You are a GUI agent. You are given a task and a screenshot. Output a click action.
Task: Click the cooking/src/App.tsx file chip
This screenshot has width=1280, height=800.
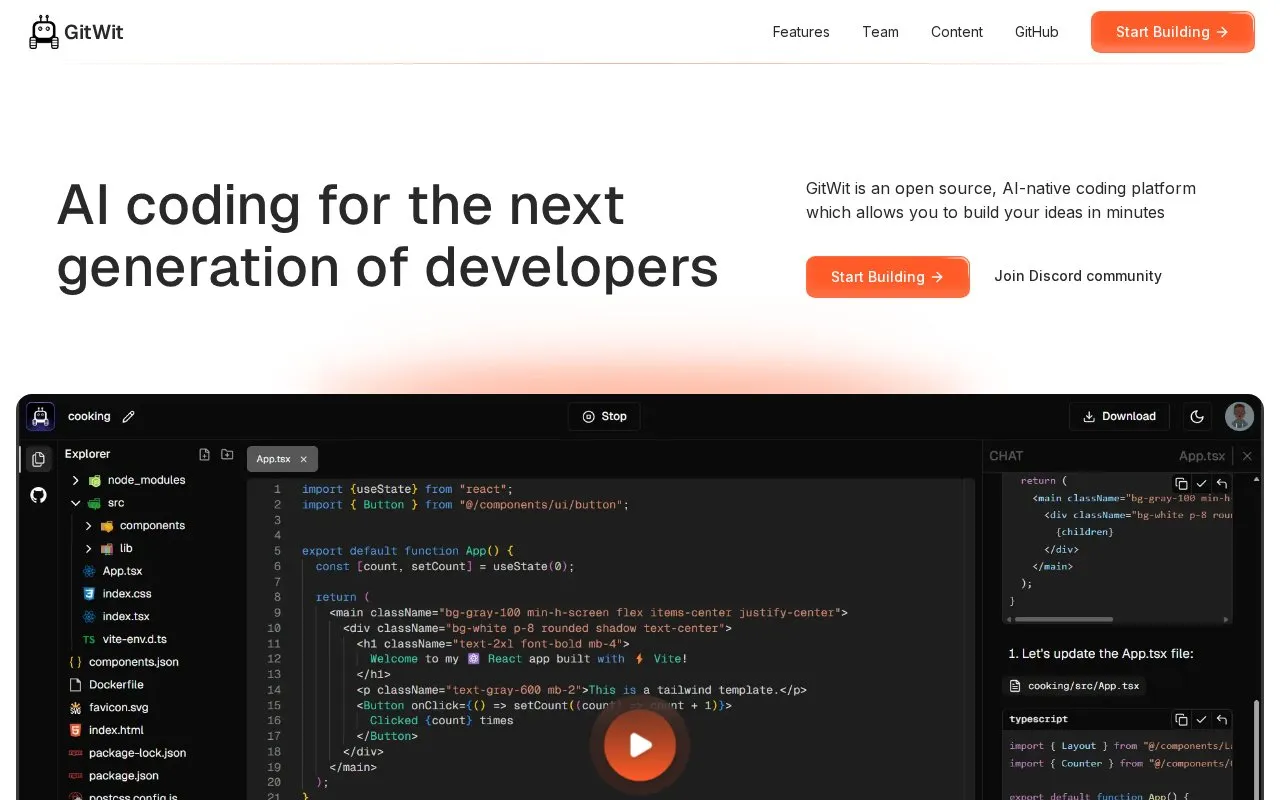[x=1075, y=686]
